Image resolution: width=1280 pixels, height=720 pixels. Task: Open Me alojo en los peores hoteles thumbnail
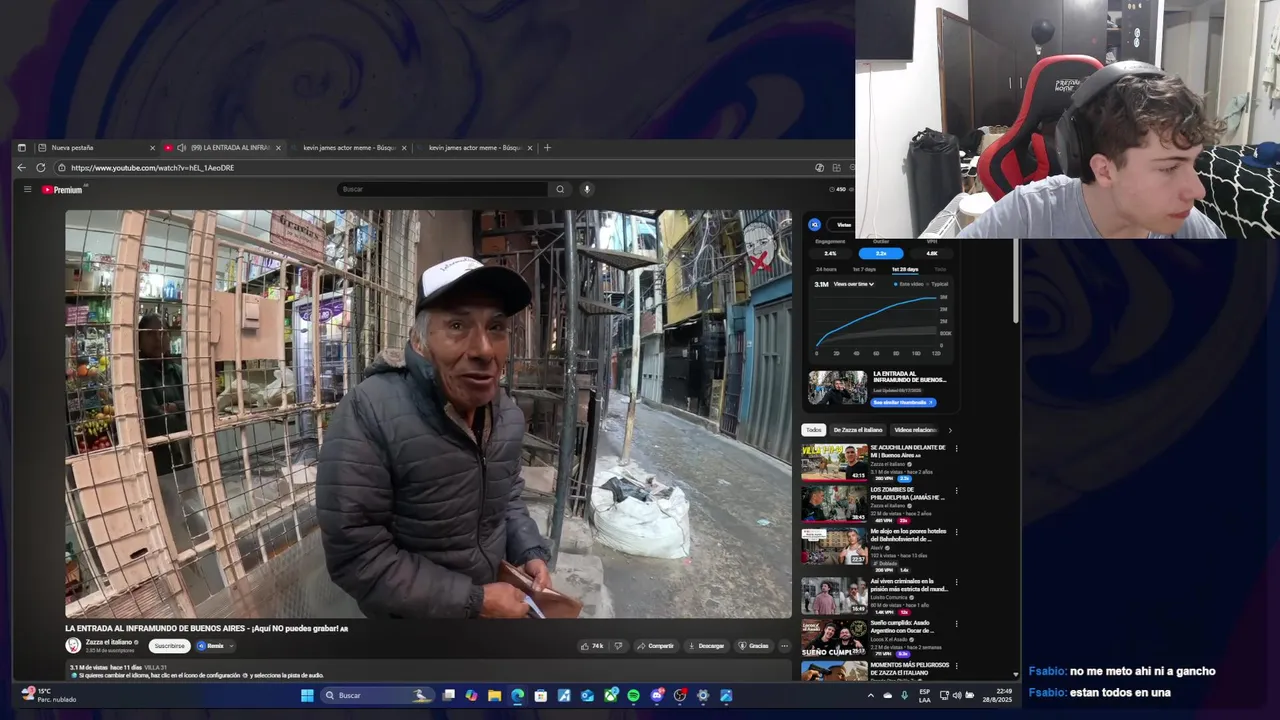834,547
